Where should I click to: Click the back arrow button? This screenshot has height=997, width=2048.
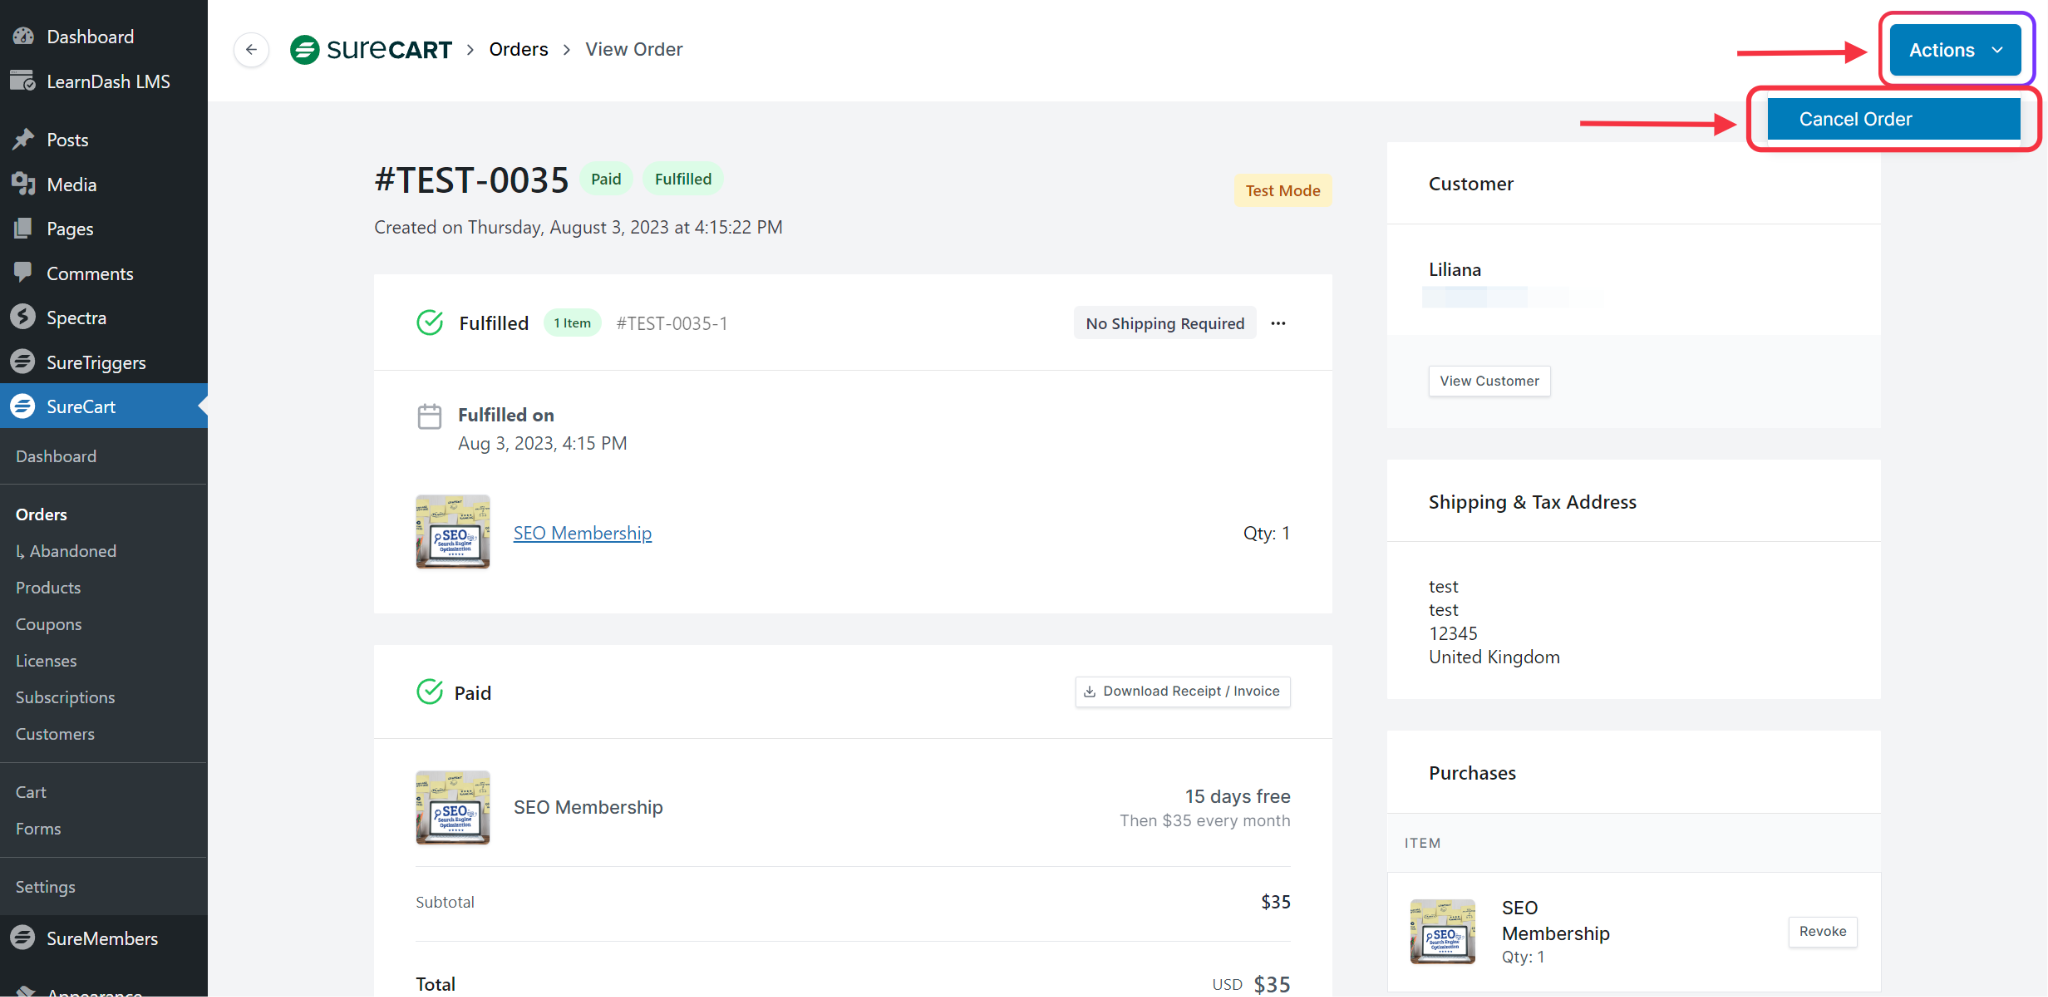click(x=251, y=49)
